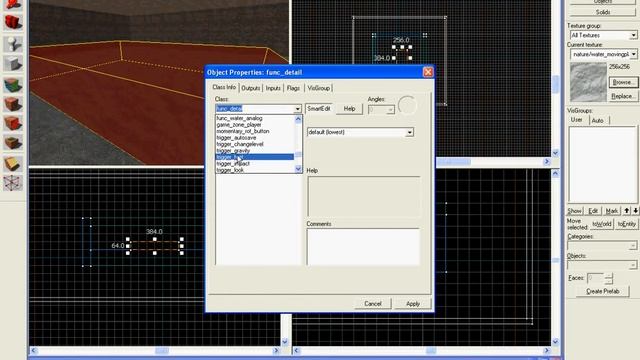Click bottom-right viewport scroll-down arrow

(x=555, y=342)
